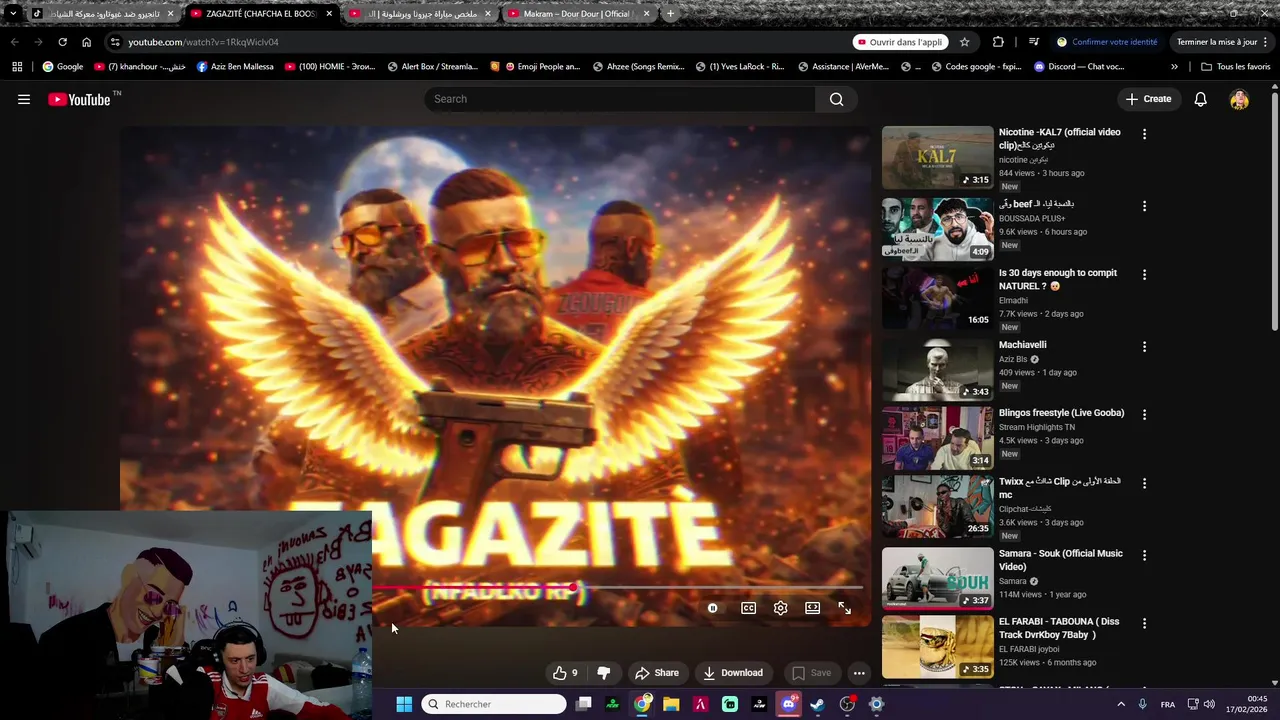Go to Chrome home page button
The height and width of the screenshot is (720, 1280).
pos(86,42)
